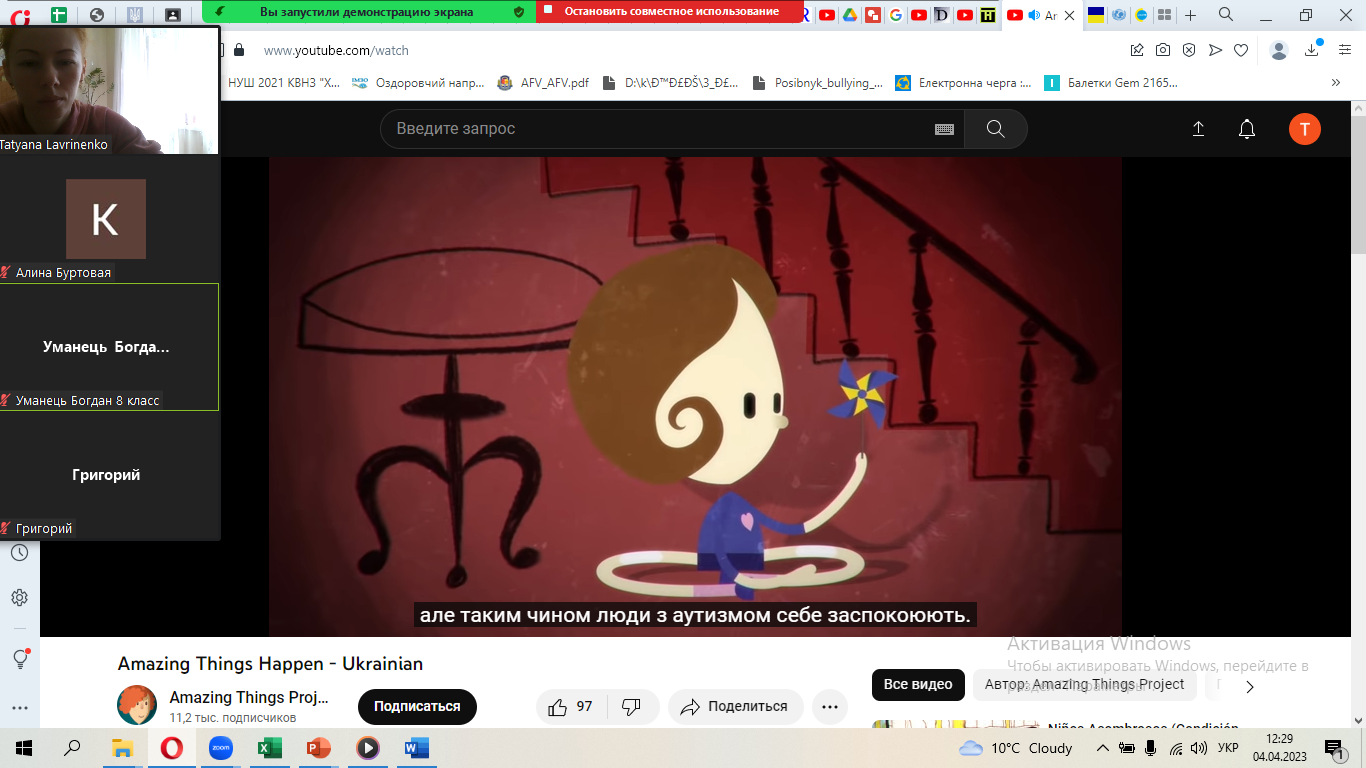Click the weather 10°C Cloudy widget
Screen dimensions: 1366x768
tap(1015, 748)
